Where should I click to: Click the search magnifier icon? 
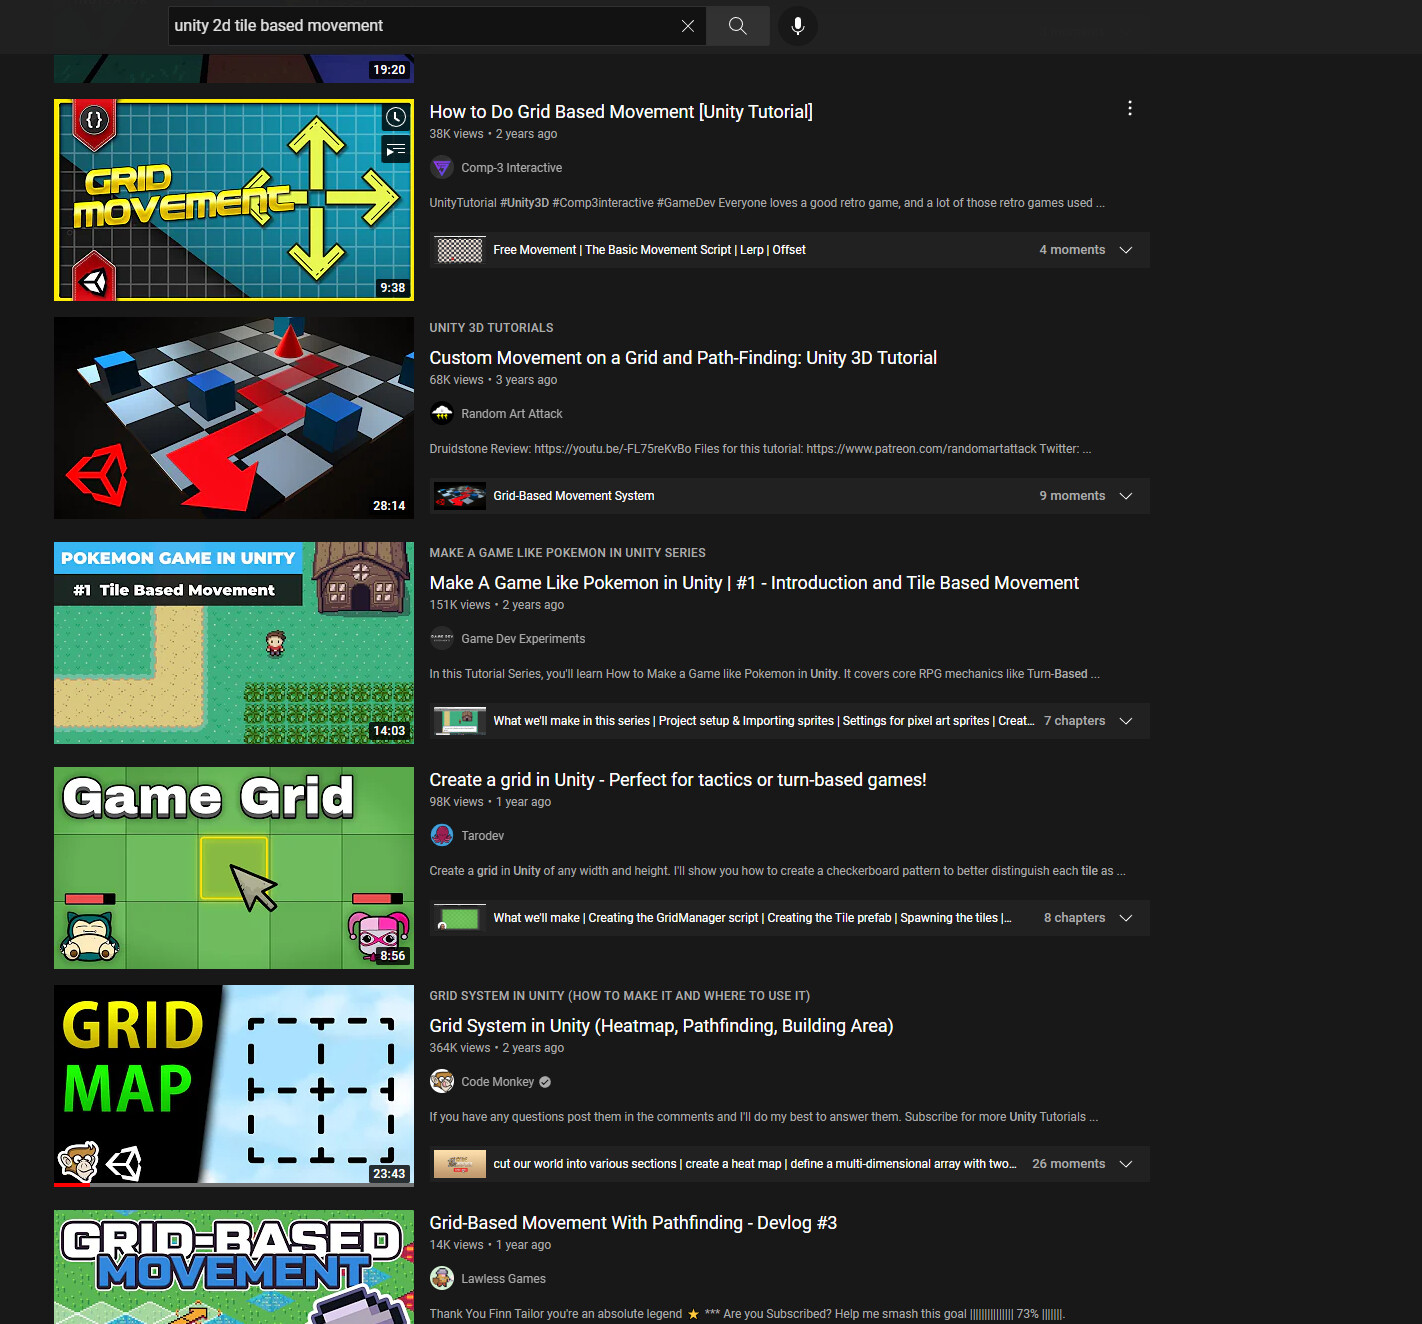[737, 26]
